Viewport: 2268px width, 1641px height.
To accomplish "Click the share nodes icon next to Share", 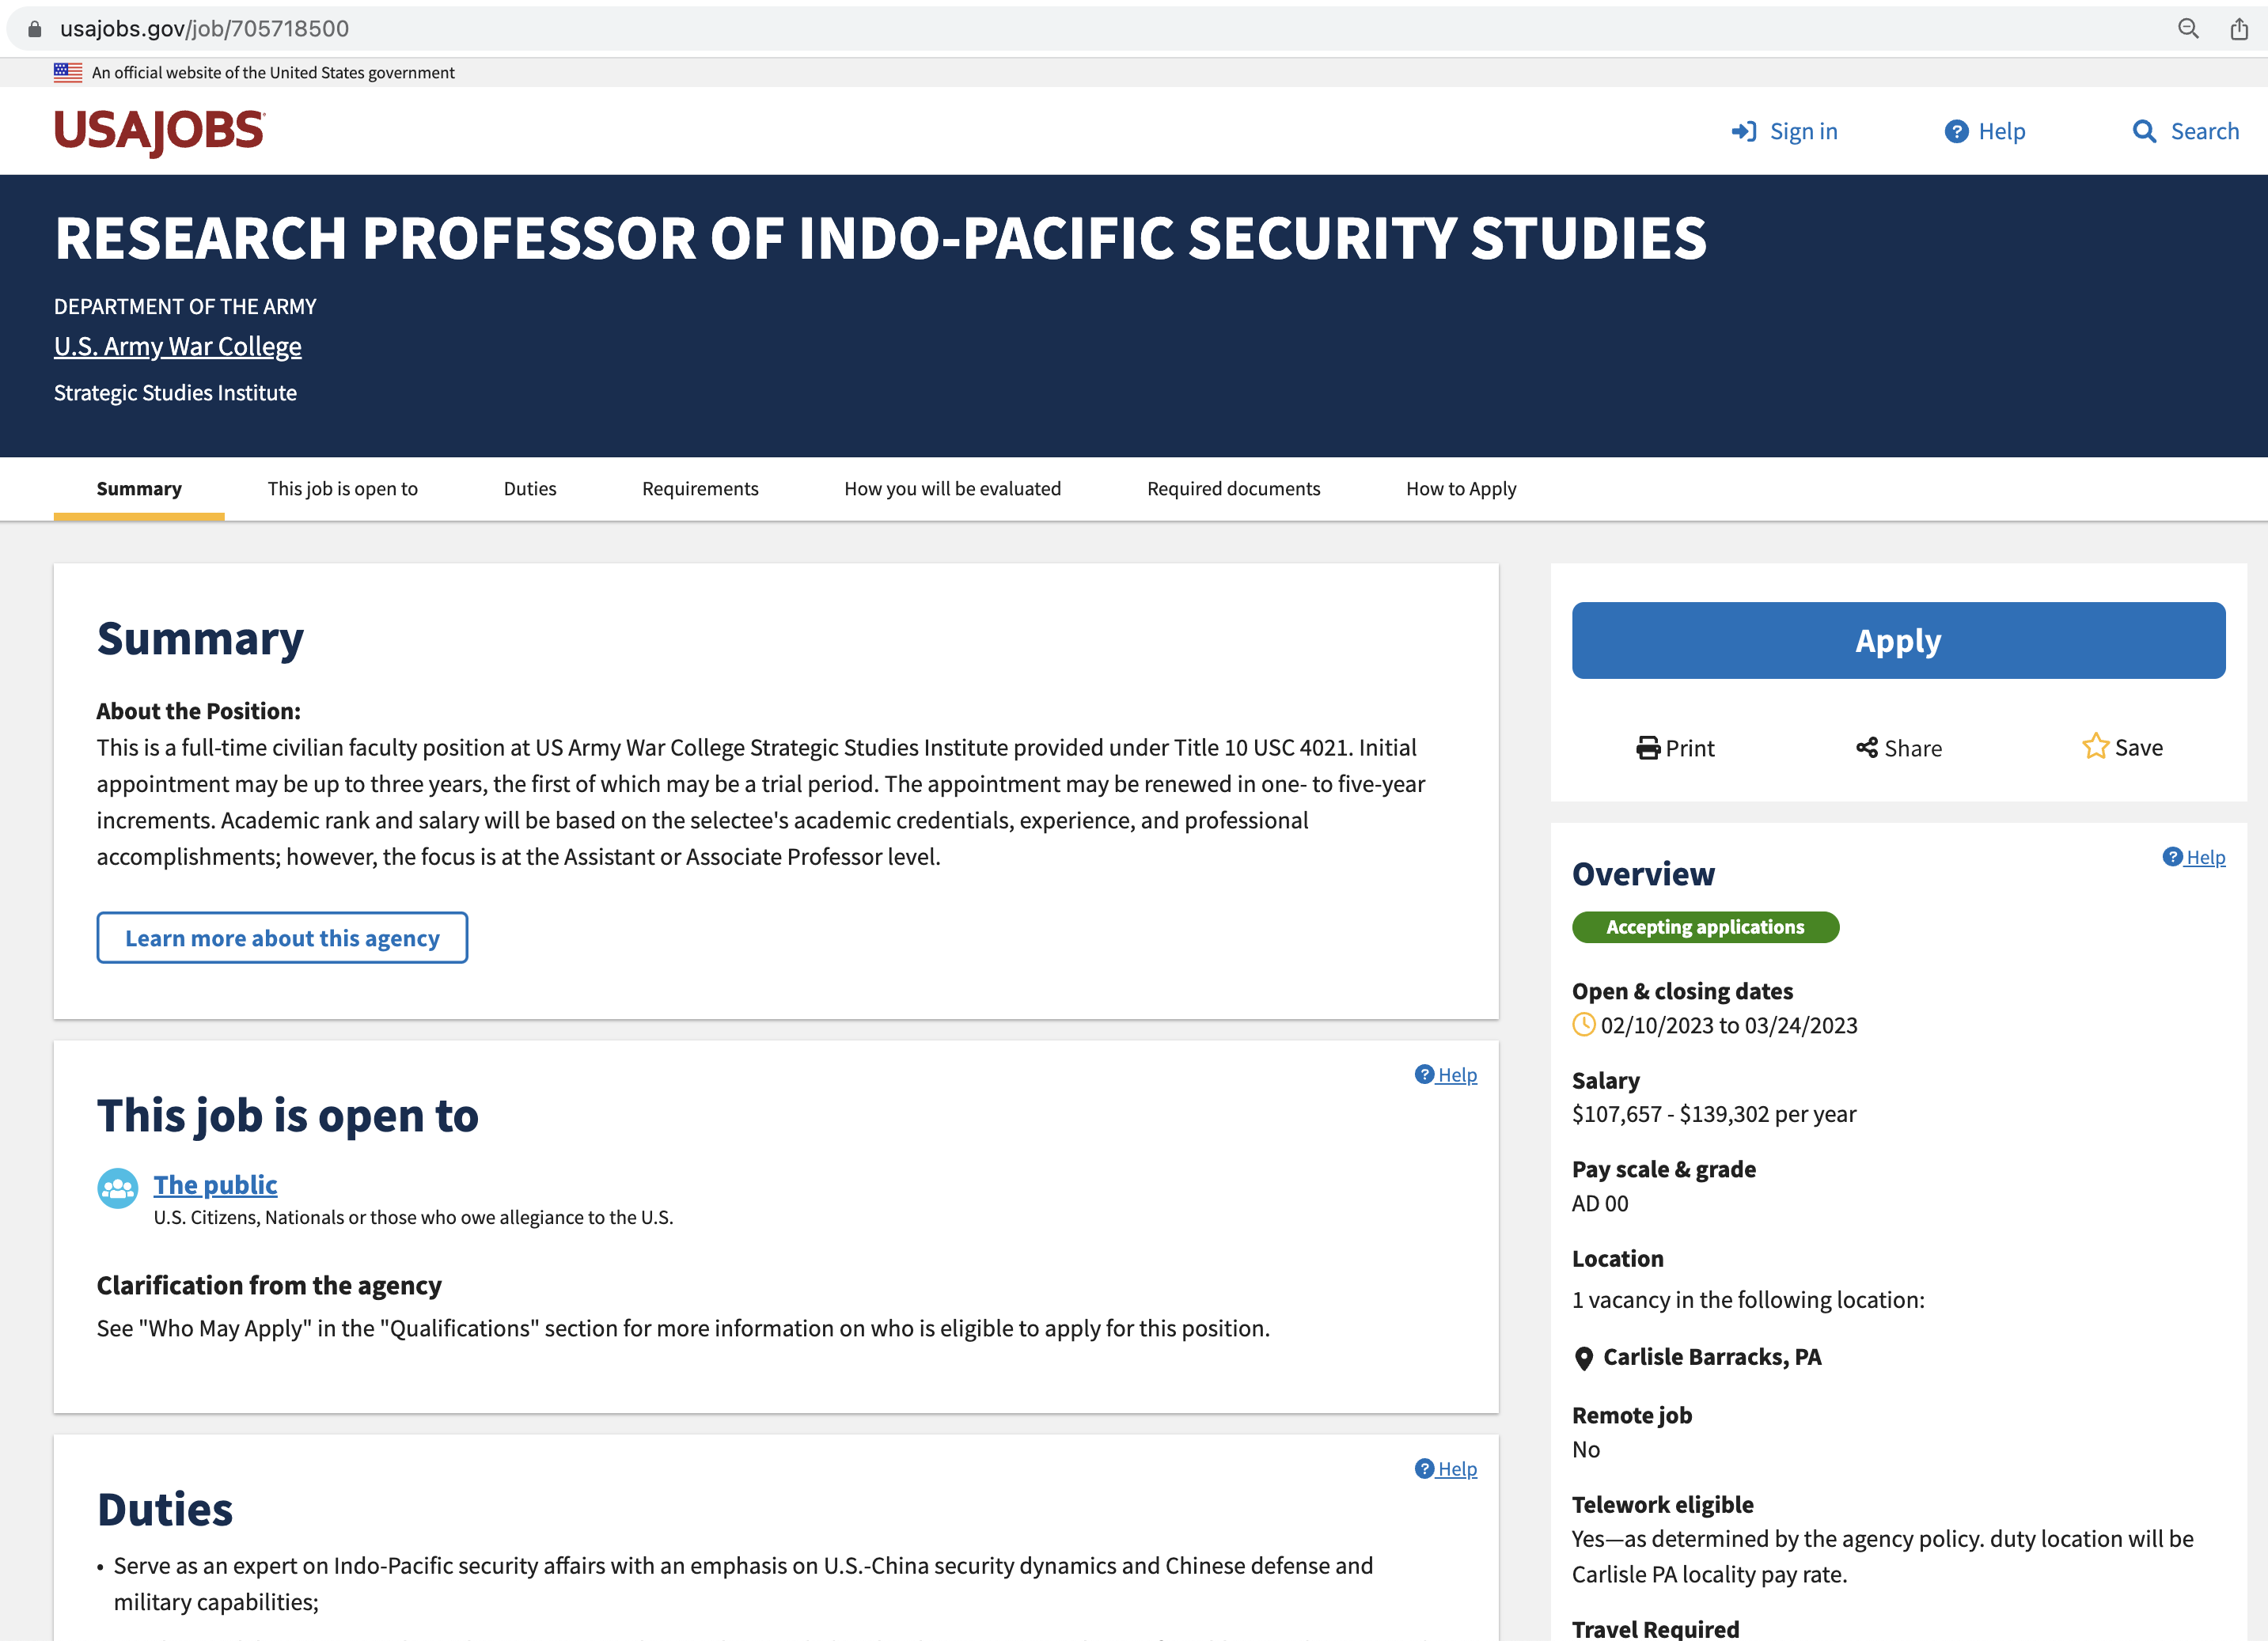I will pos(1866,748).
